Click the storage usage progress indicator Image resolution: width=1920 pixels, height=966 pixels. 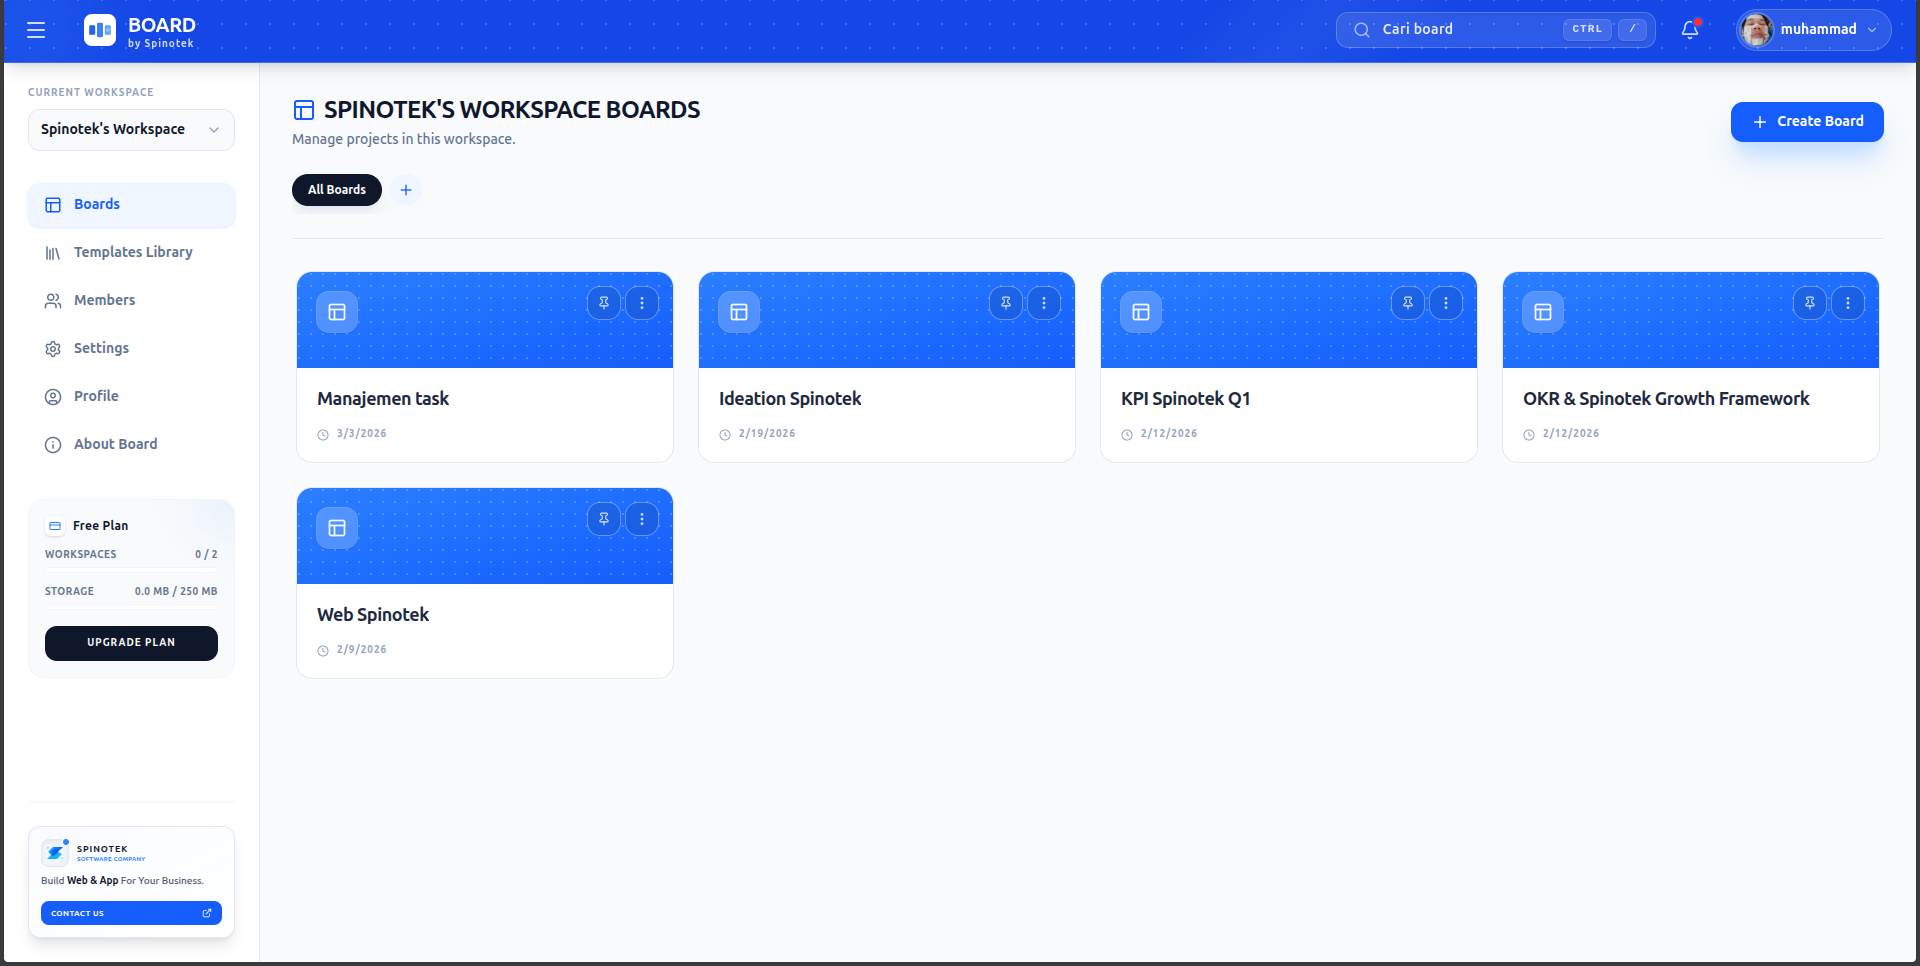pyautogui.click(x=131, y=606)
